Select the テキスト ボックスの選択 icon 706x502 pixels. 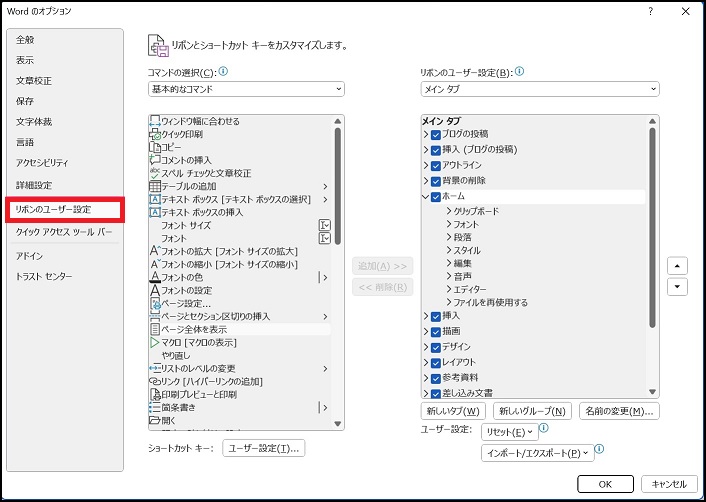(155, 199)
